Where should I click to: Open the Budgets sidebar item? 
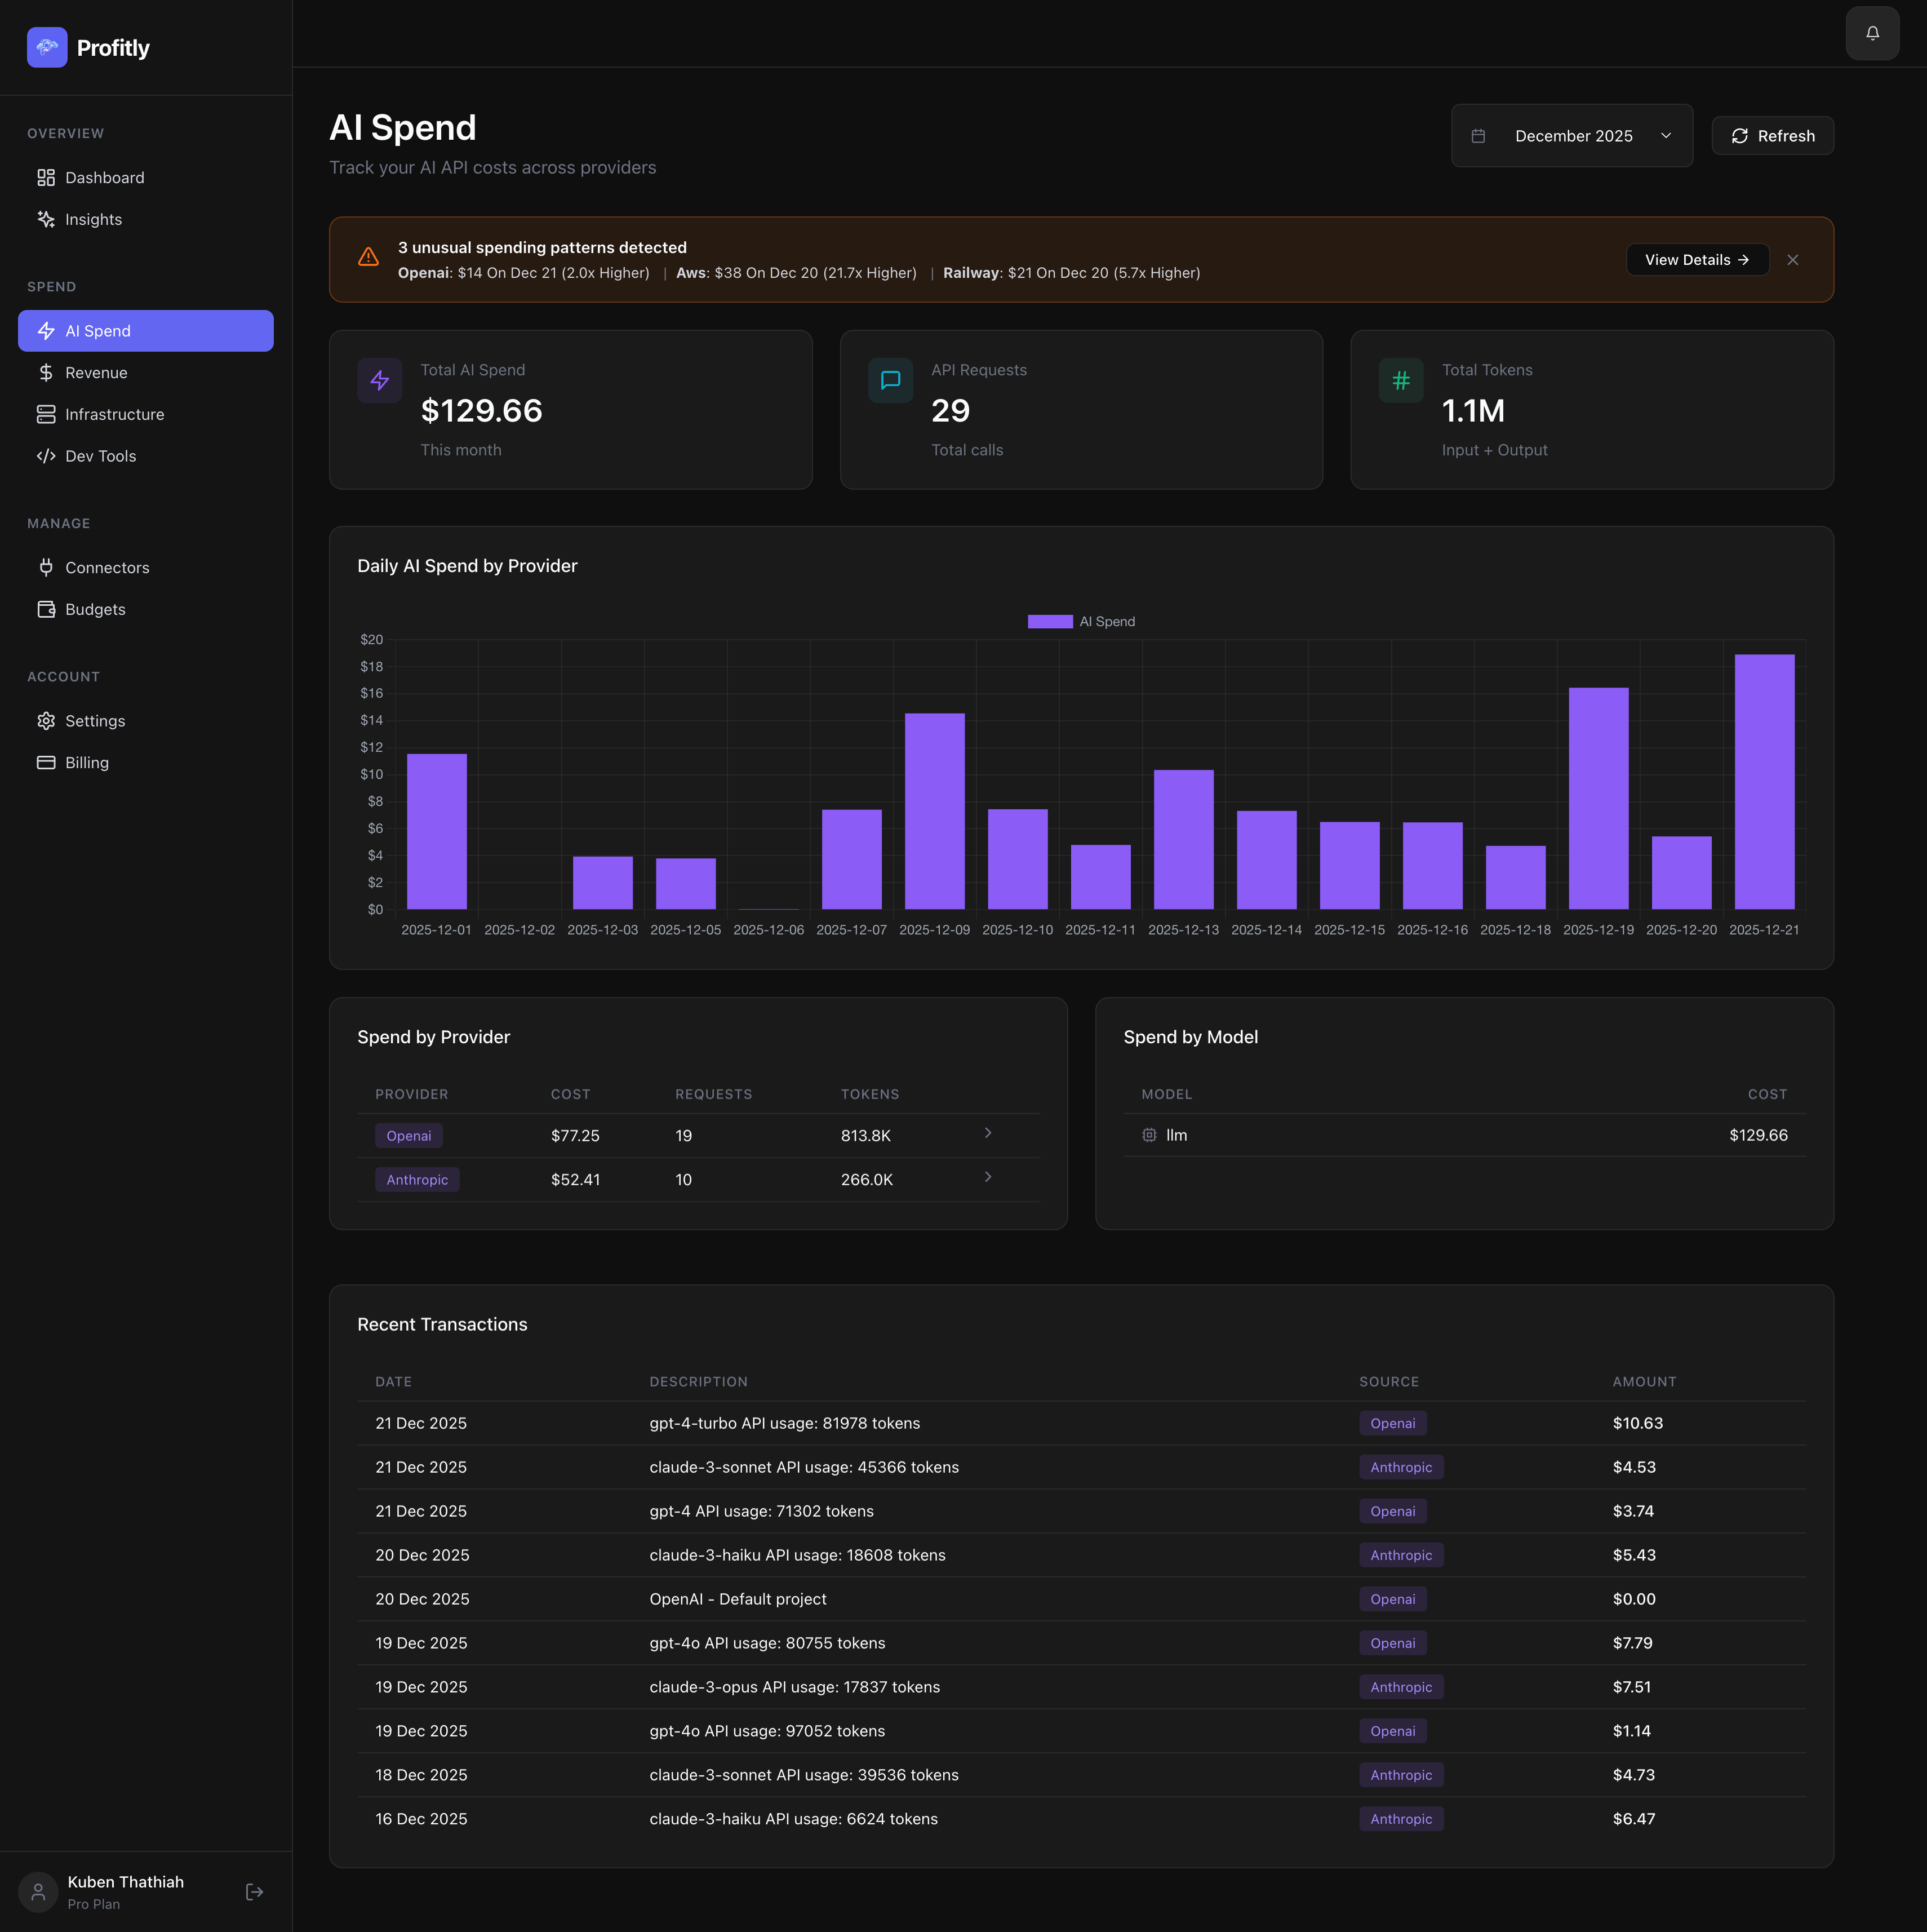[95, 609]
